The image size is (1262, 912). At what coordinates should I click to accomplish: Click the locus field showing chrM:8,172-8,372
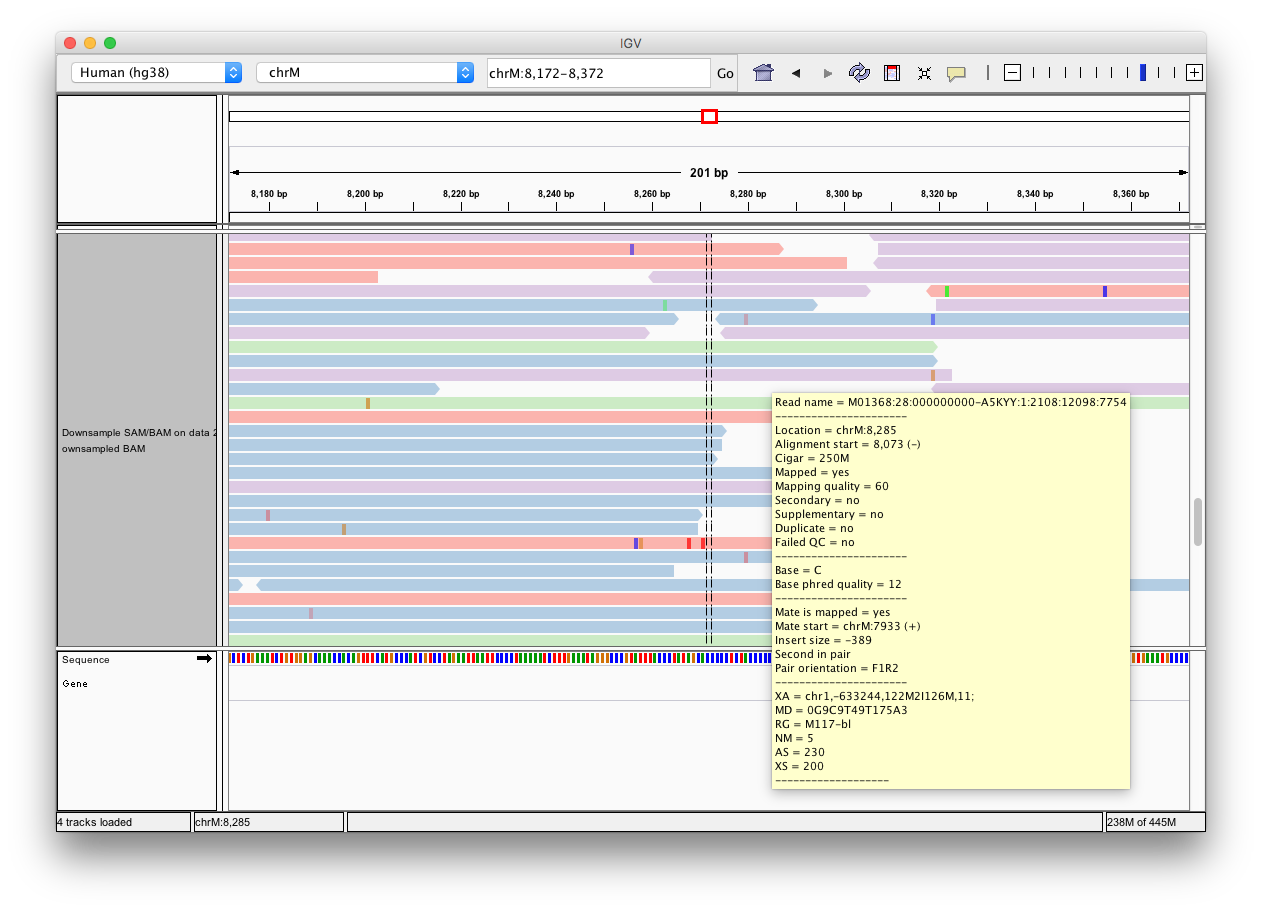point(598,73)
